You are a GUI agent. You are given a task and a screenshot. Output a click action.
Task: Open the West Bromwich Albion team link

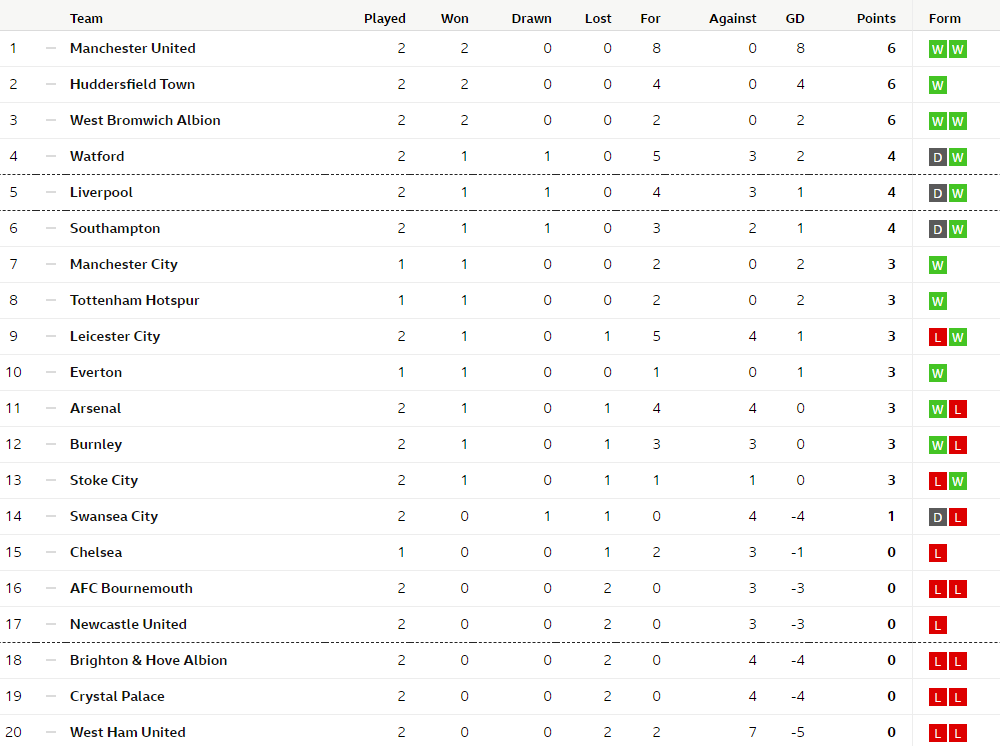(x=145, y=120)
